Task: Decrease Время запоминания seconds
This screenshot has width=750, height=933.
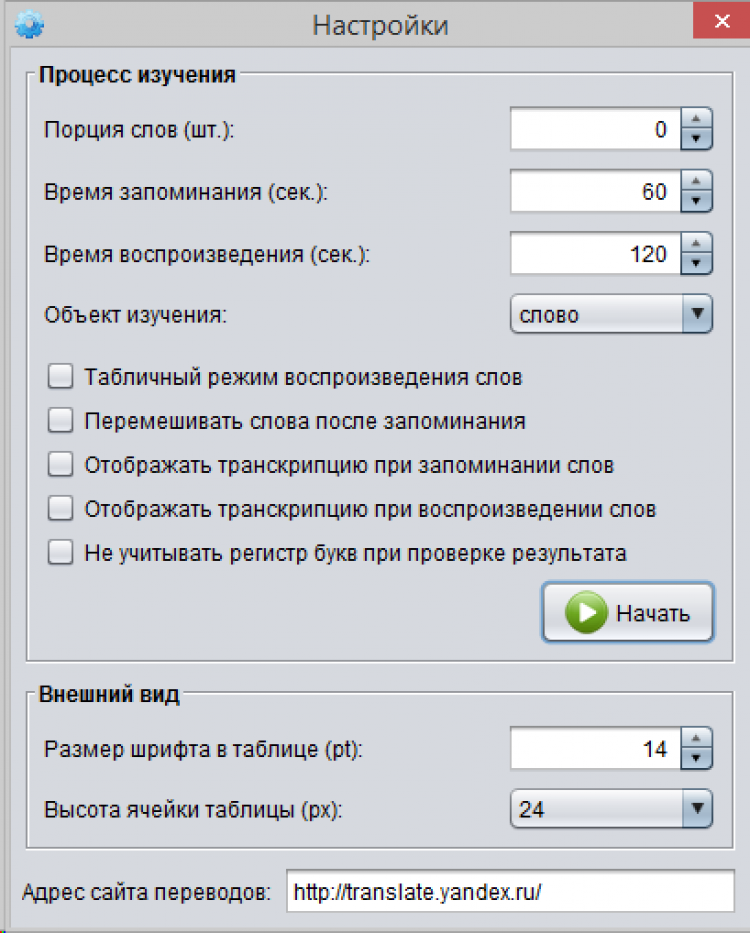Action: [x=697, y=202]
